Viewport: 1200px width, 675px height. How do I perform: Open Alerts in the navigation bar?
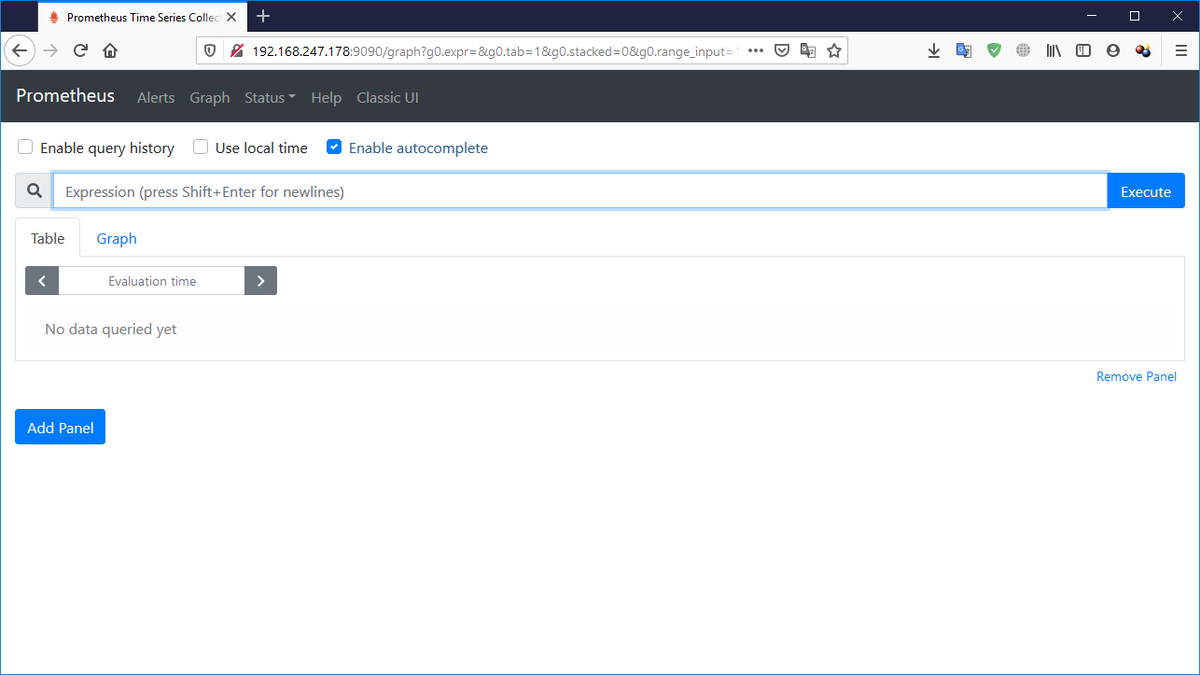pyautogui.click(x=156, y=97)
